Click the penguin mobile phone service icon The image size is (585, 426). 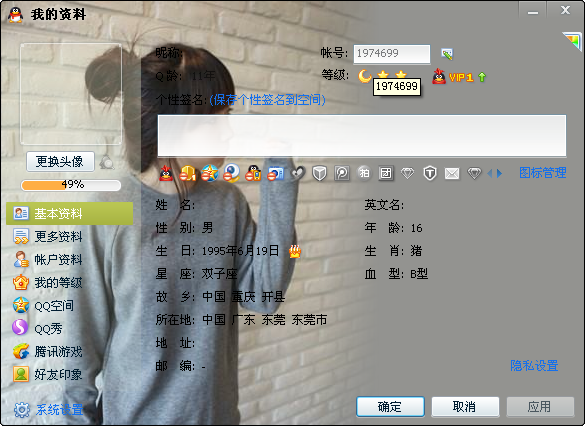(x=254, y=173)
